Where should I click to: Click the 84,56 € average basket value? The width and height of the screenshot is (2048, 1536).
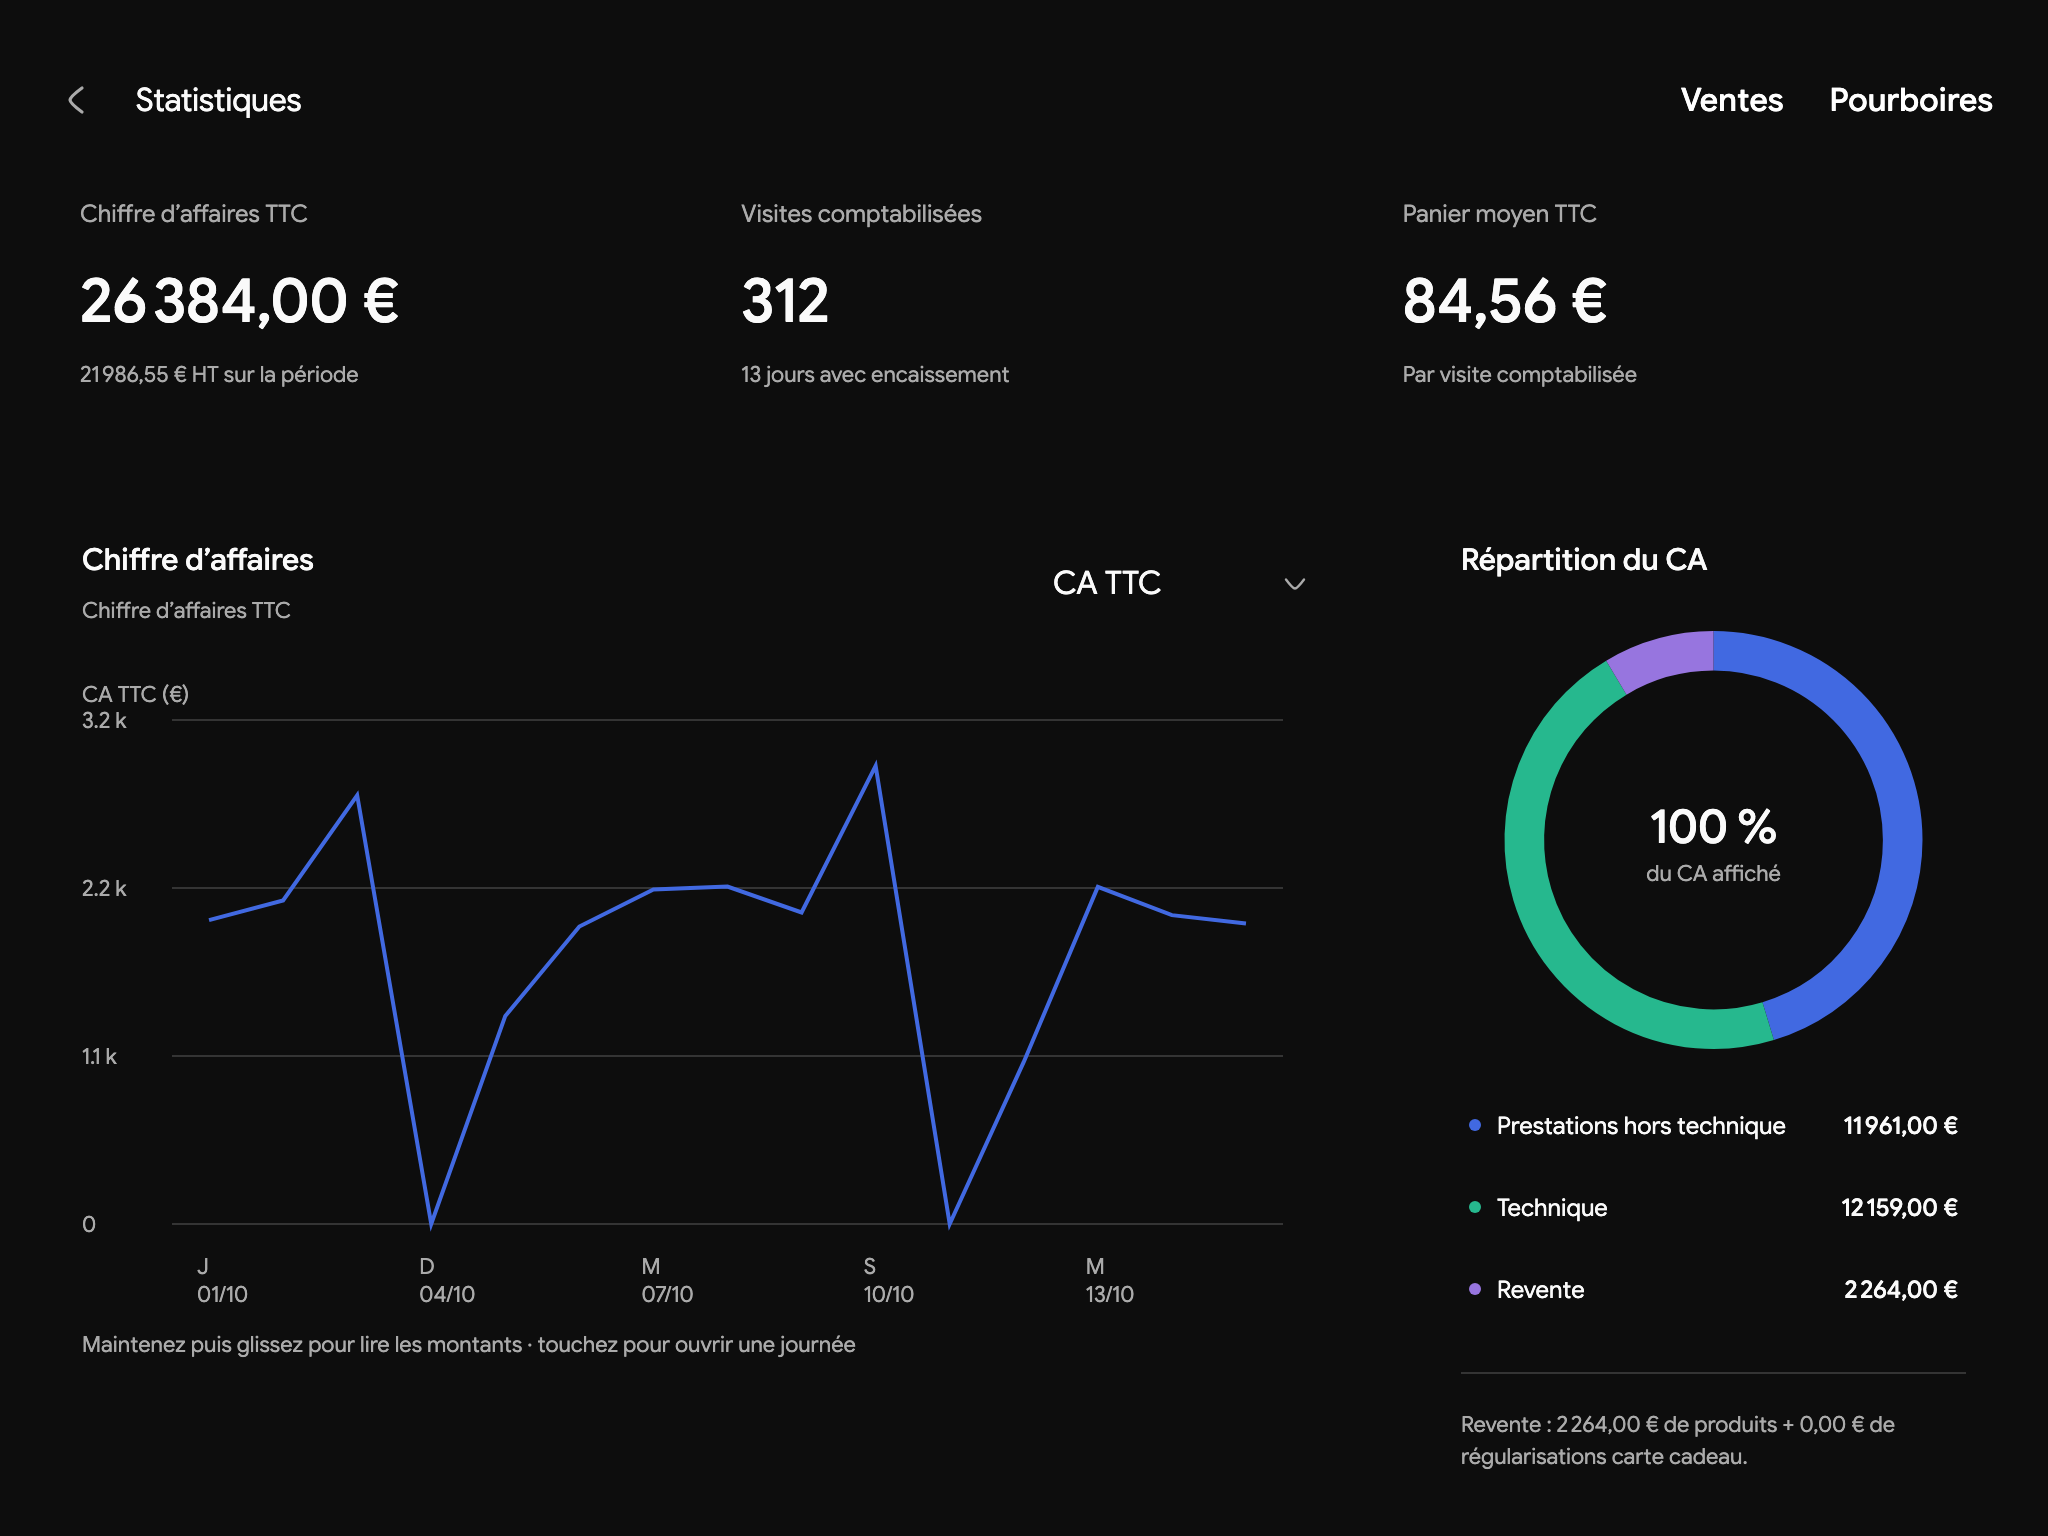pyautogui.click(x=1504, y=301)
